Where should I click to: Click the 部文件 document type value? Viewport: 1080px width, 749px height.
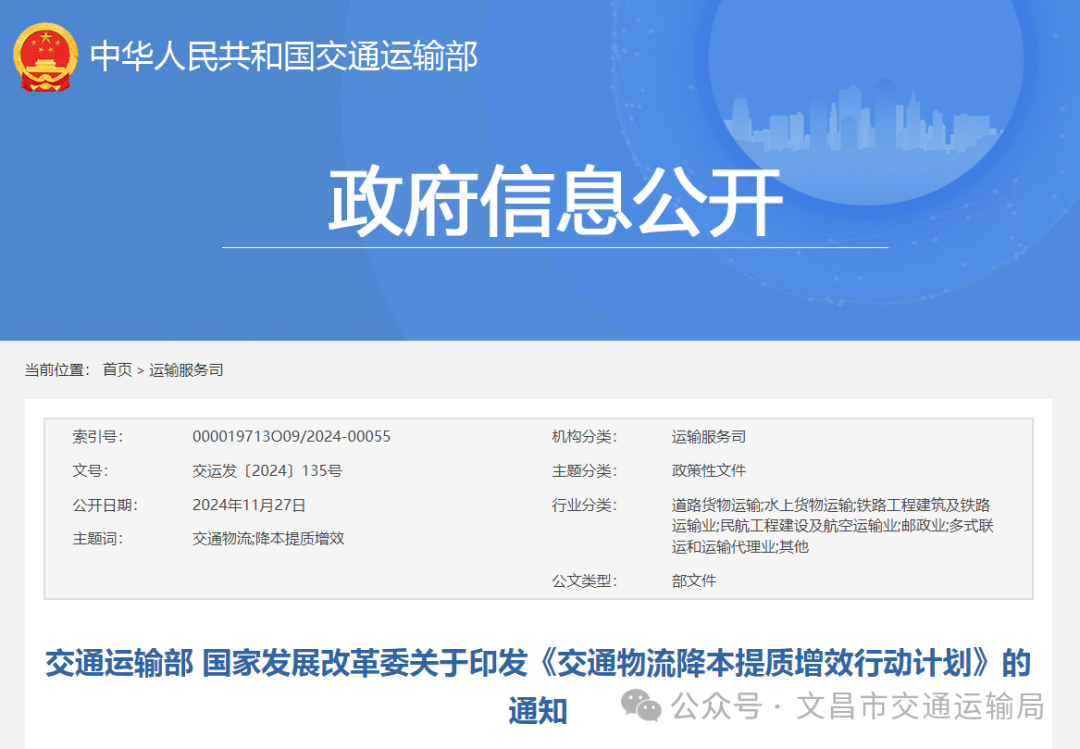pyautogui.click(x=694, y=581)
